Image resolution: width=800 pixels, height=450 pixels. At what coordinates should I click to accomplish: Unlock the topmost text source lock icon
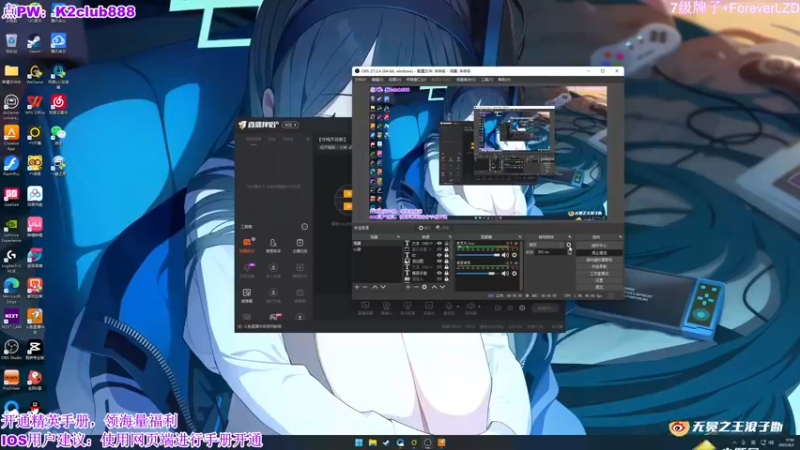pyautogui.click(x=446, y=244)
